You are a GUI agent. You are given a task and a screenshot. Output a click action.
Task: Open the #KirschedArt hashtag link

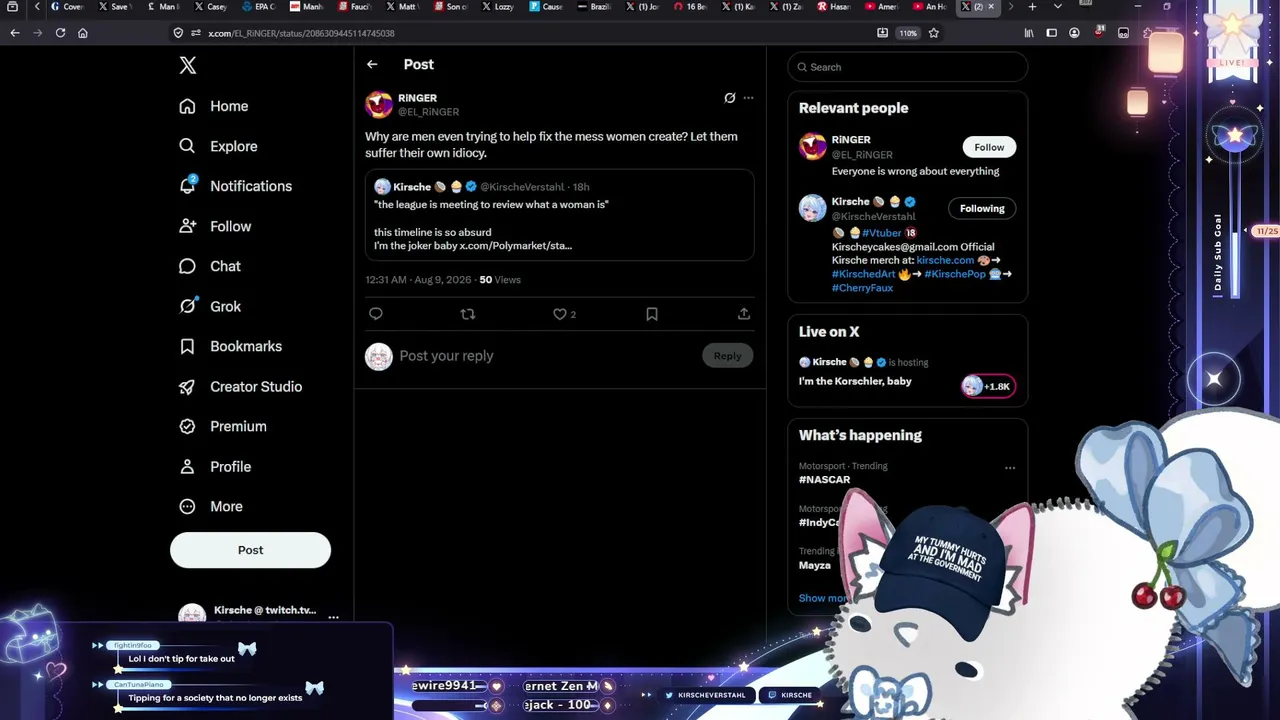864,274
